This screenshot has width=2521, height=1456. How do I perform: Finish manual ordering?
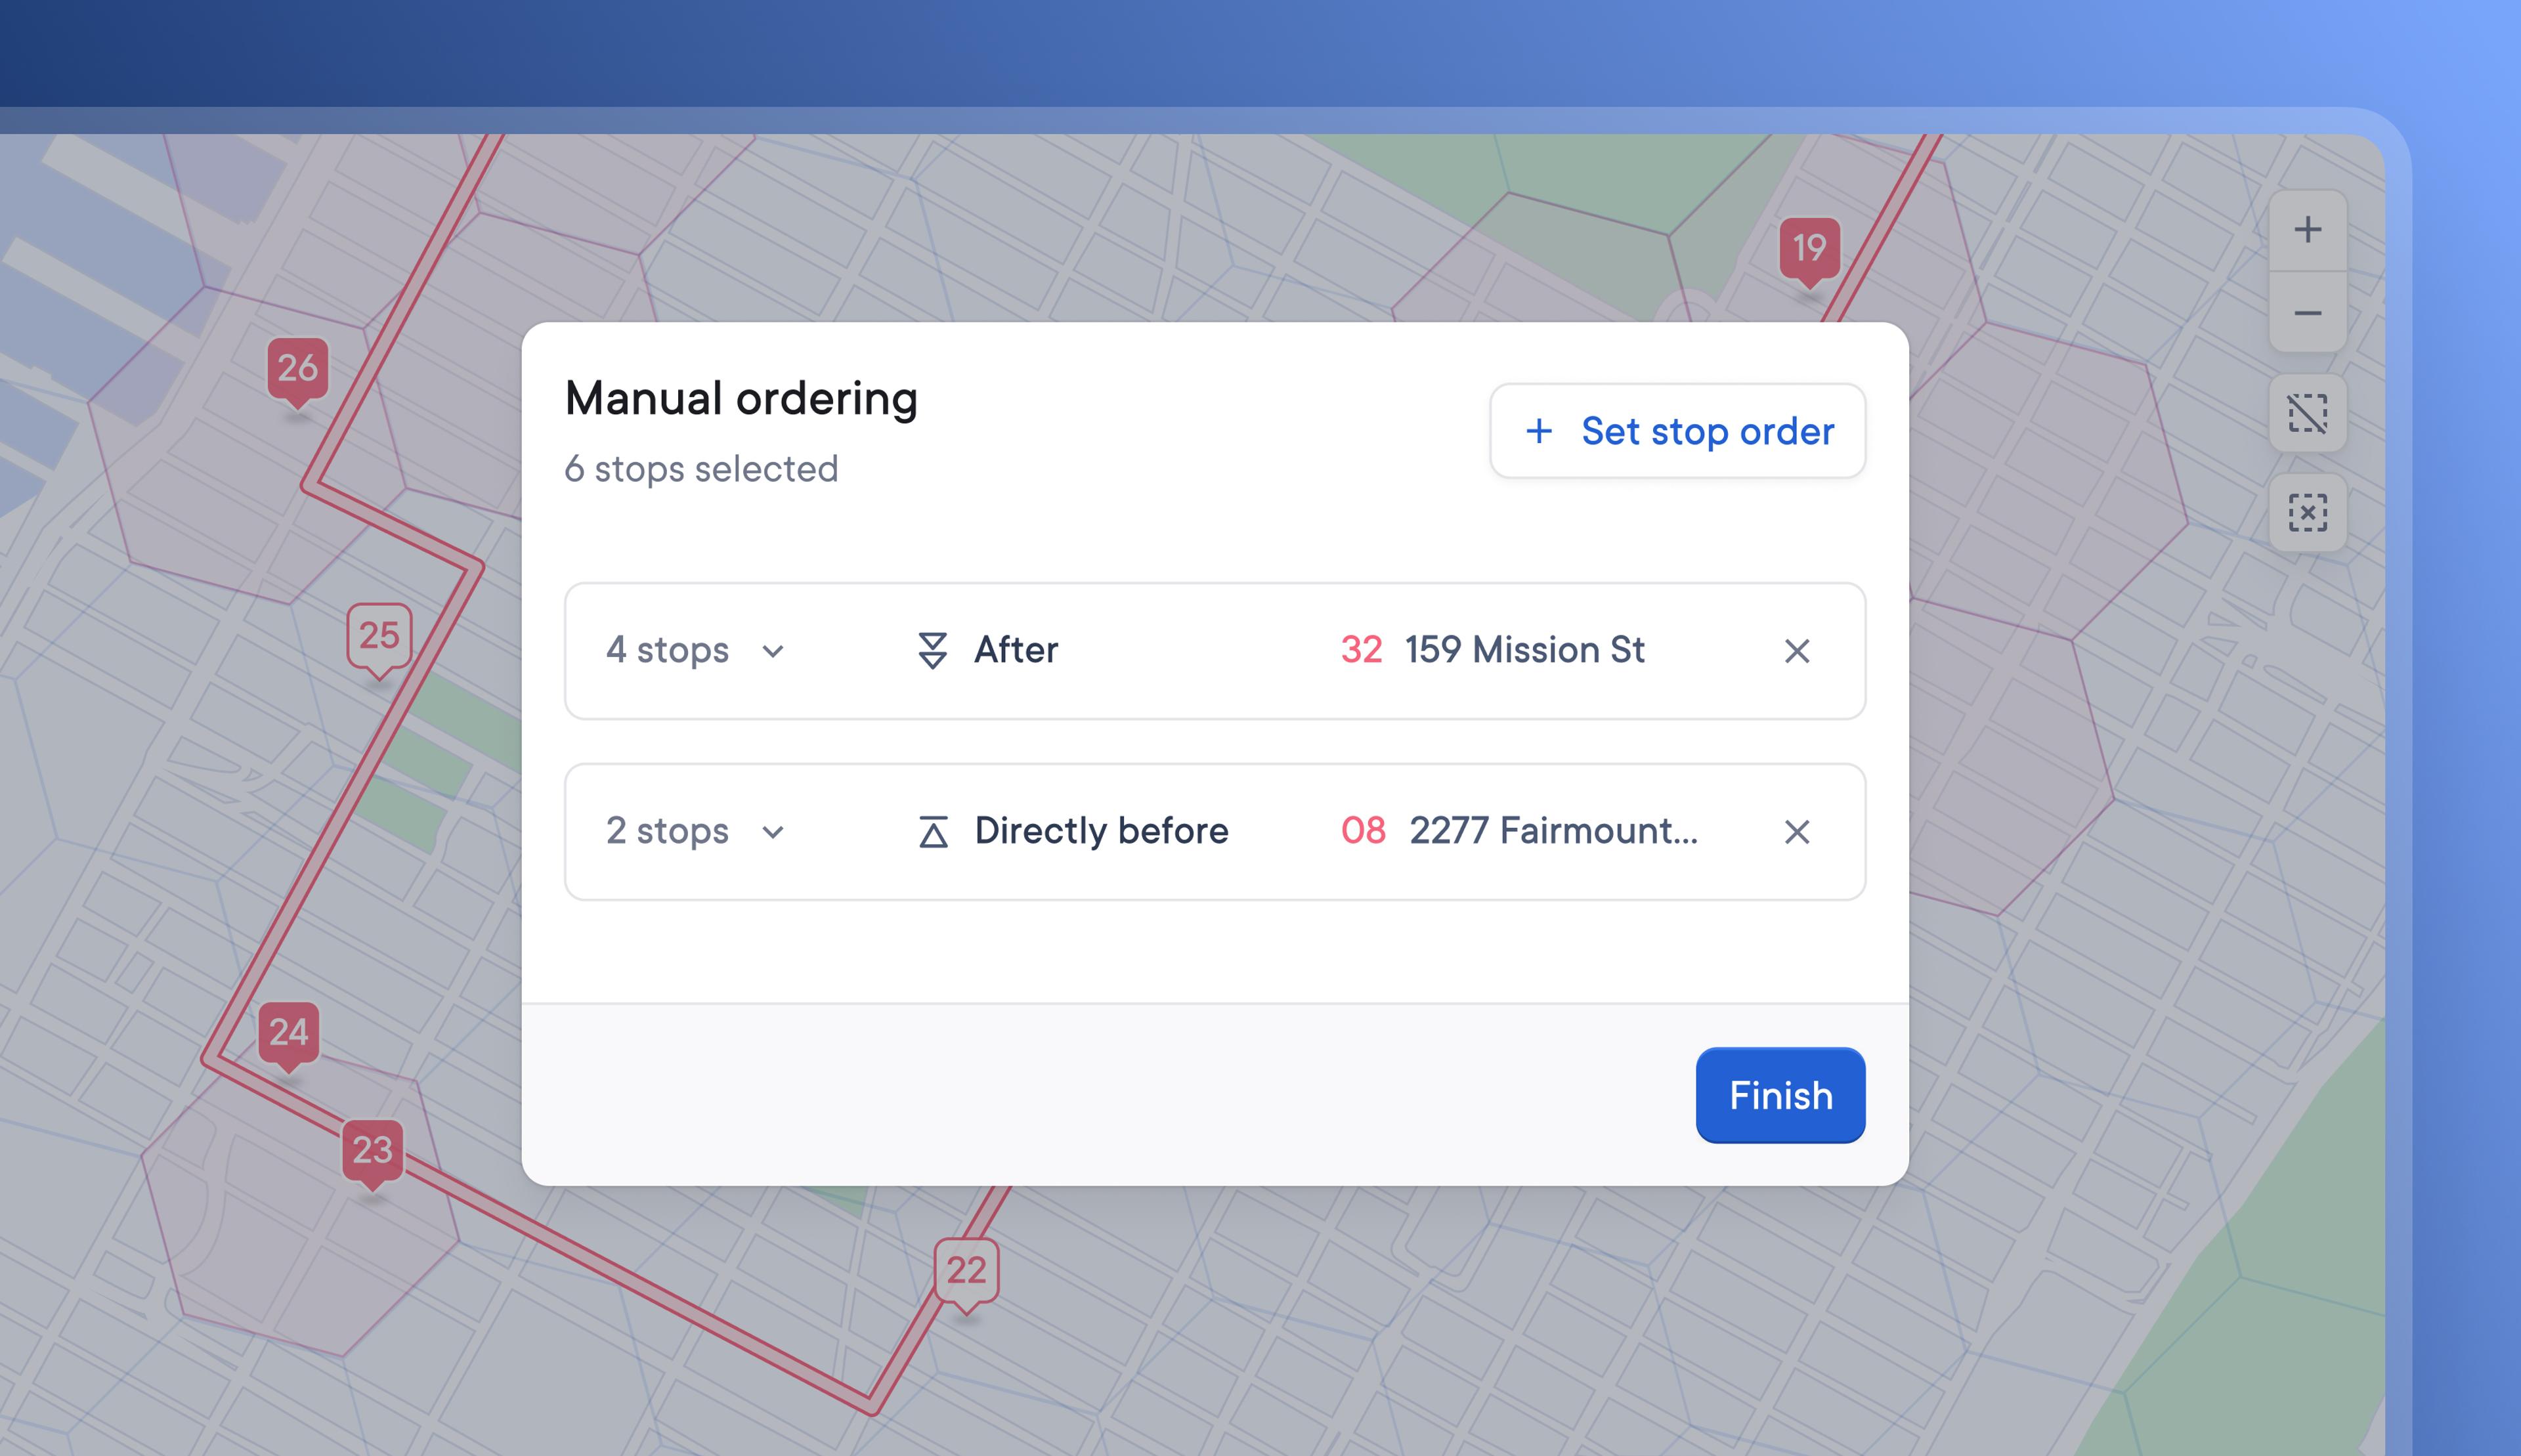pyautogui.click(x=1780, y=1095)
